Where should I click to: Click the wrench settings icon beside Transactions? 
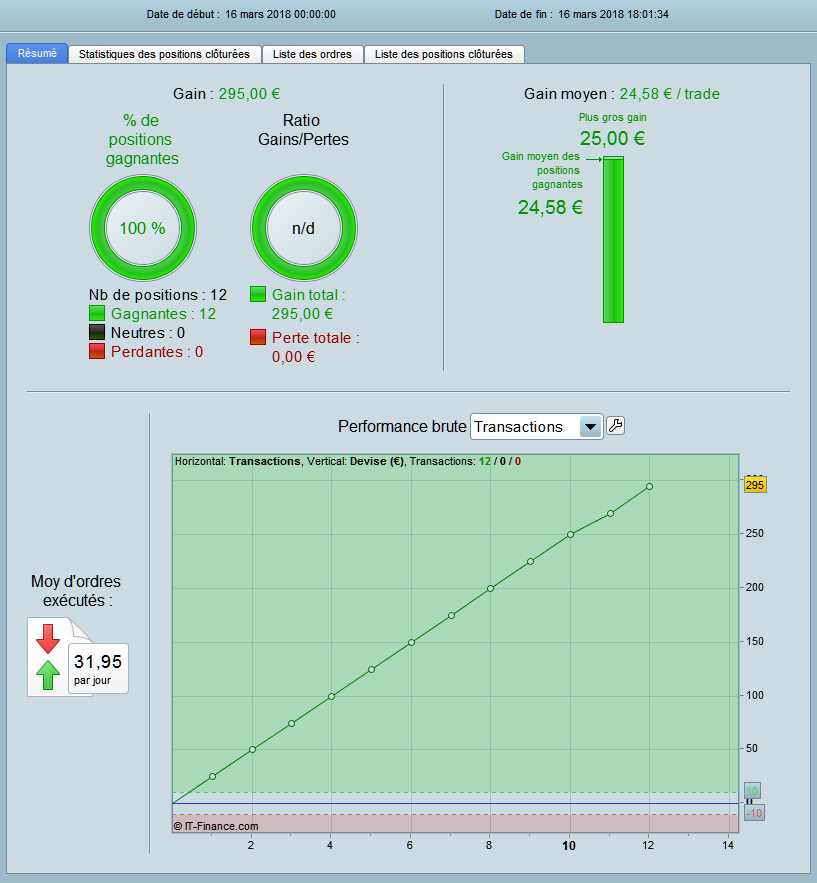click(x=615, y=426)
